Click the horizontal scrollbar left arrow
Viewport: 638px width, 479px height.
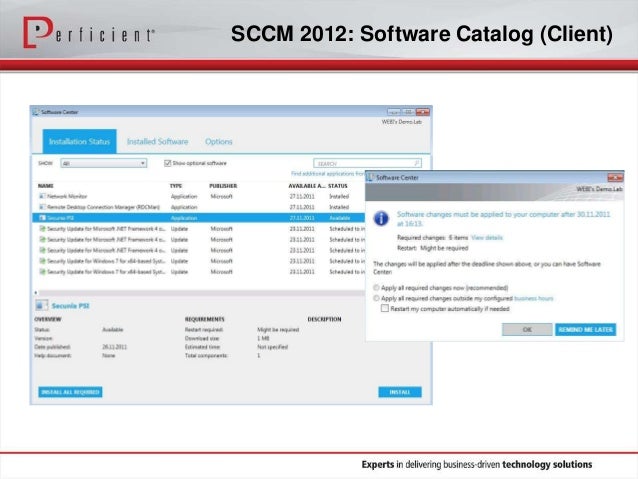tap(36, 293)
